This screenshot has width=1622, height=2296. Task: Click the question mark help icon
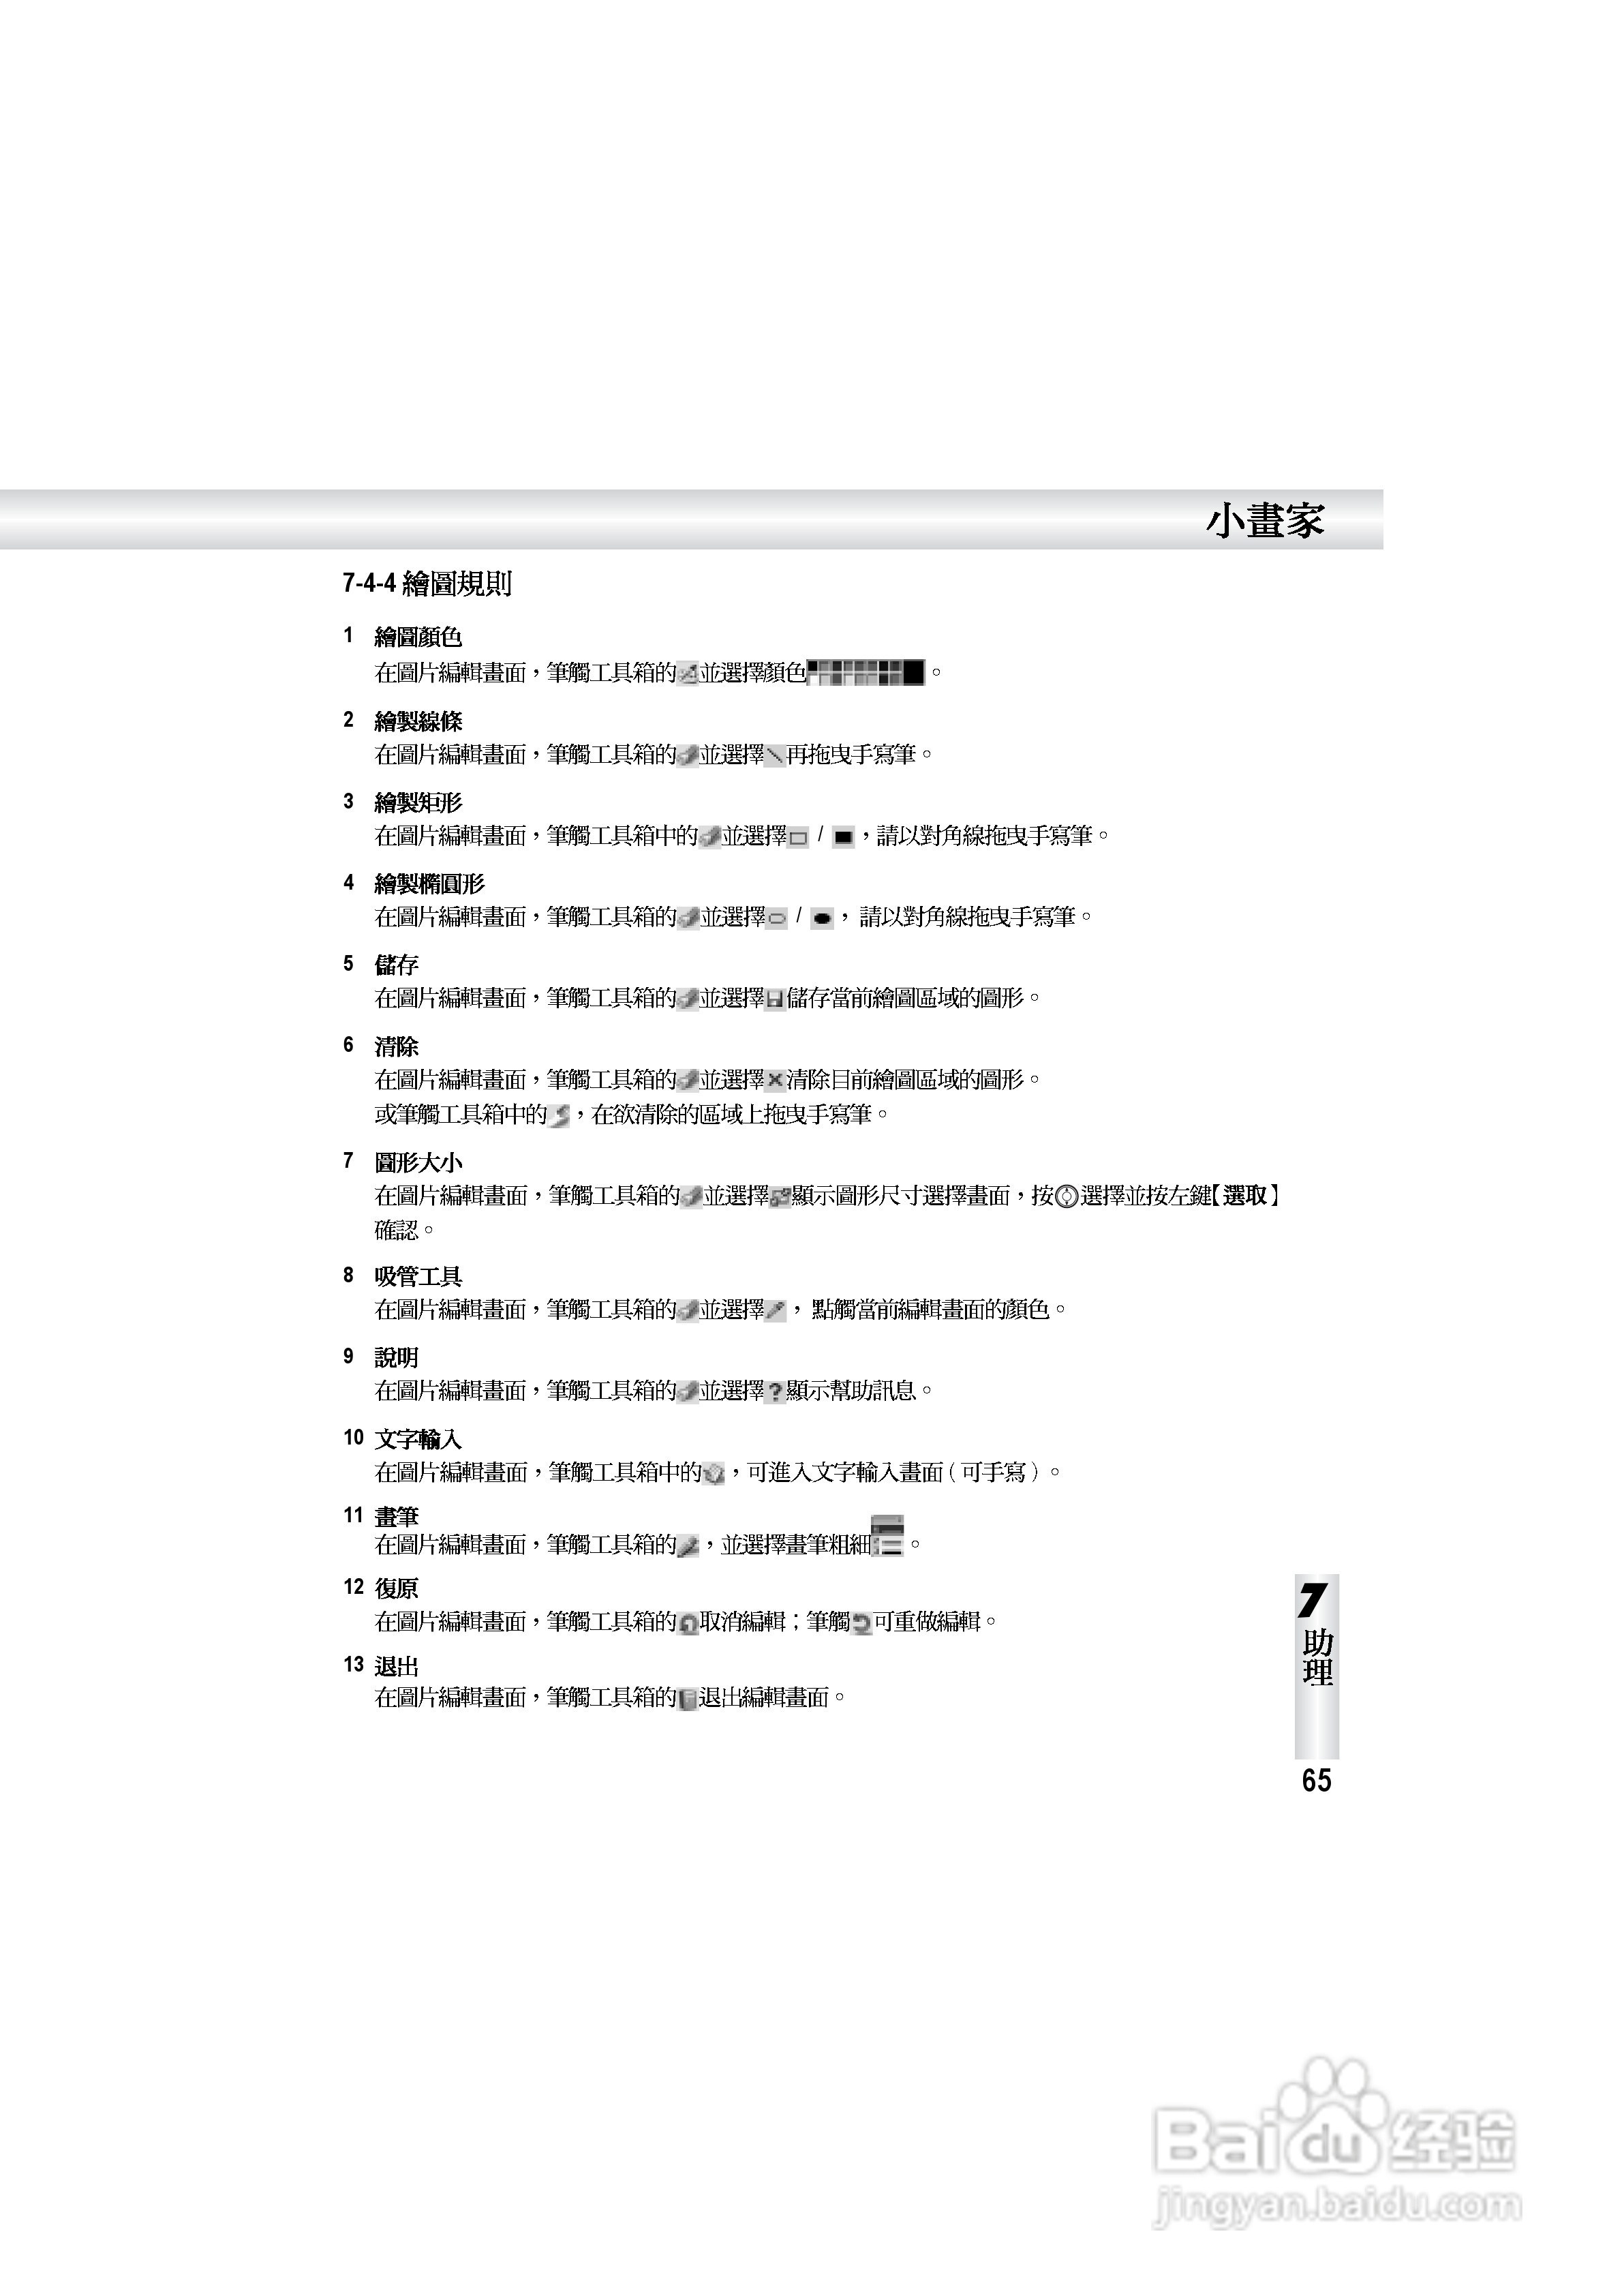pos(775,1393)
